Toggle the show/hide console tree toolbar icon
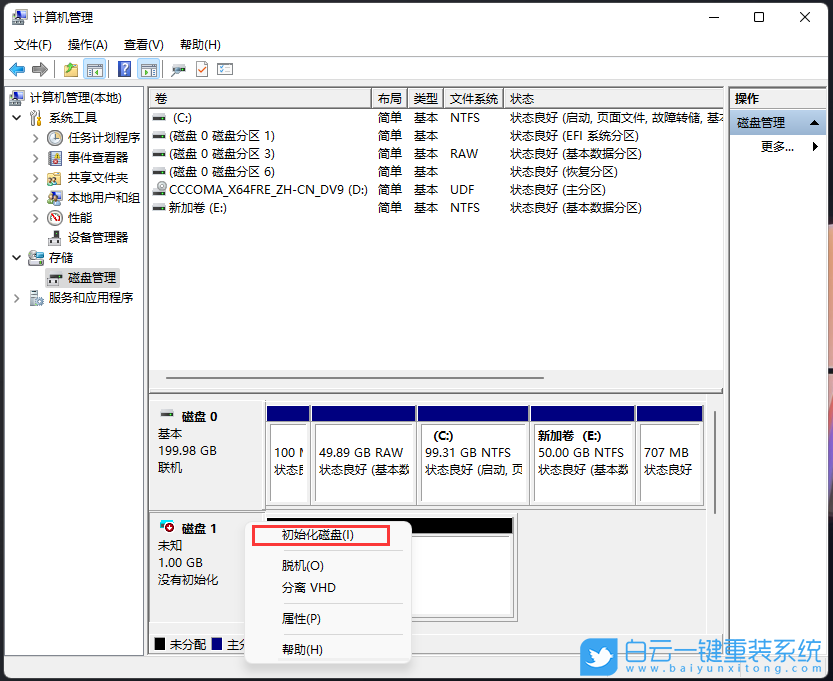Screen dimensions: 833x681 pyautogui.click(x=94, y=69)
